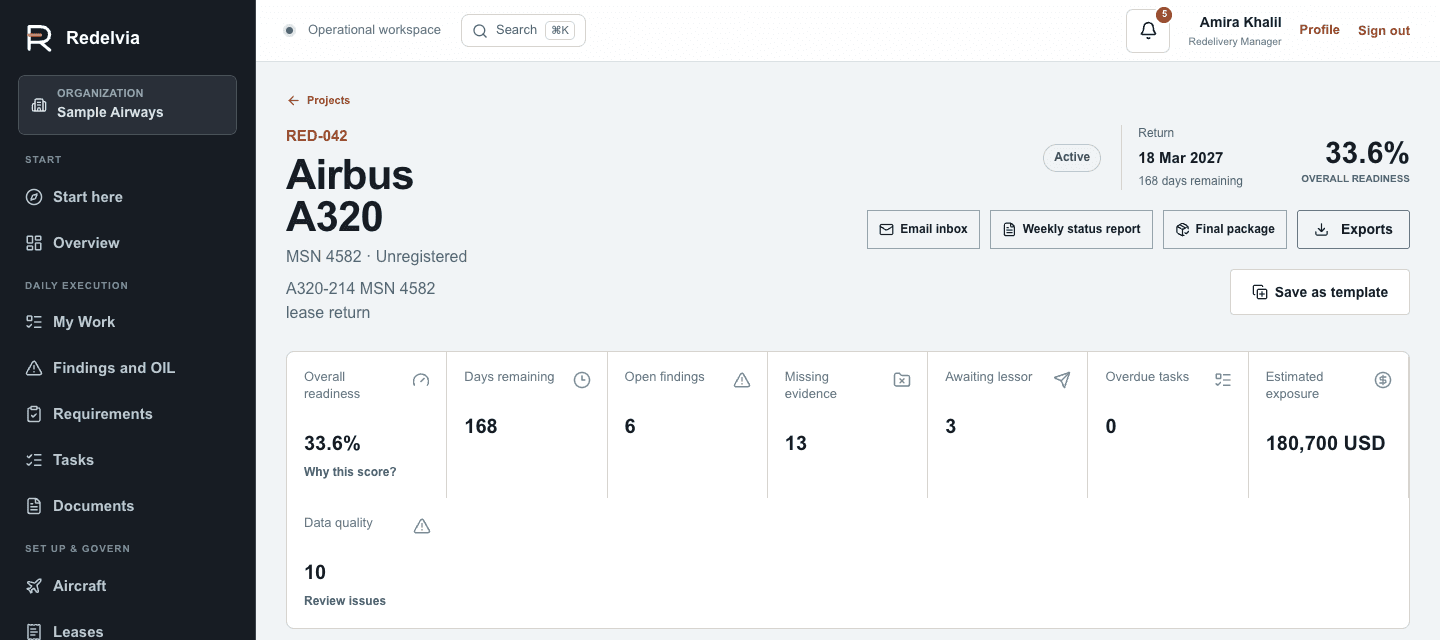Image resolution: width=1440 pixels, height=640 pixels.
Task: Click the folder icon on Missing evidence card
Action: point(902,380)
